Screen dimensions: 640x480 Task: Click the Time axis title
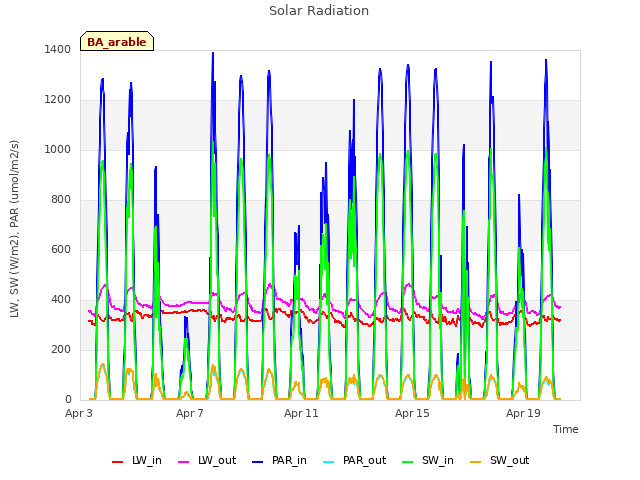[x=566, y=429]
